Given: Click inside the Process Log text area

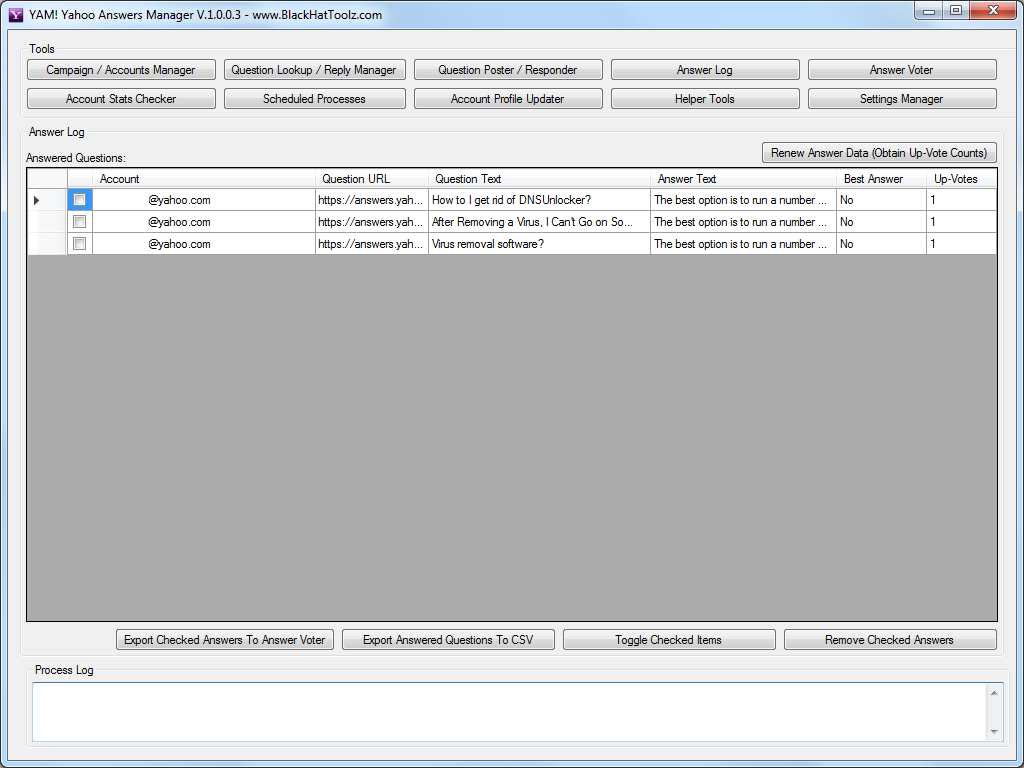Looking at the screenshot, I should (x=509, y=712).
